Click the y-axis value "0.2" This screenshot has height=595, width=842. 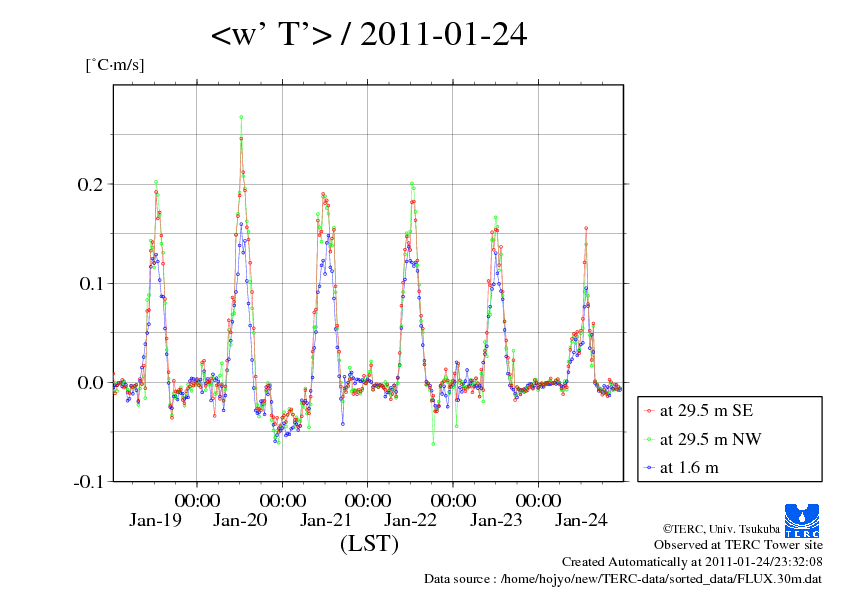[x=90, y=184]
